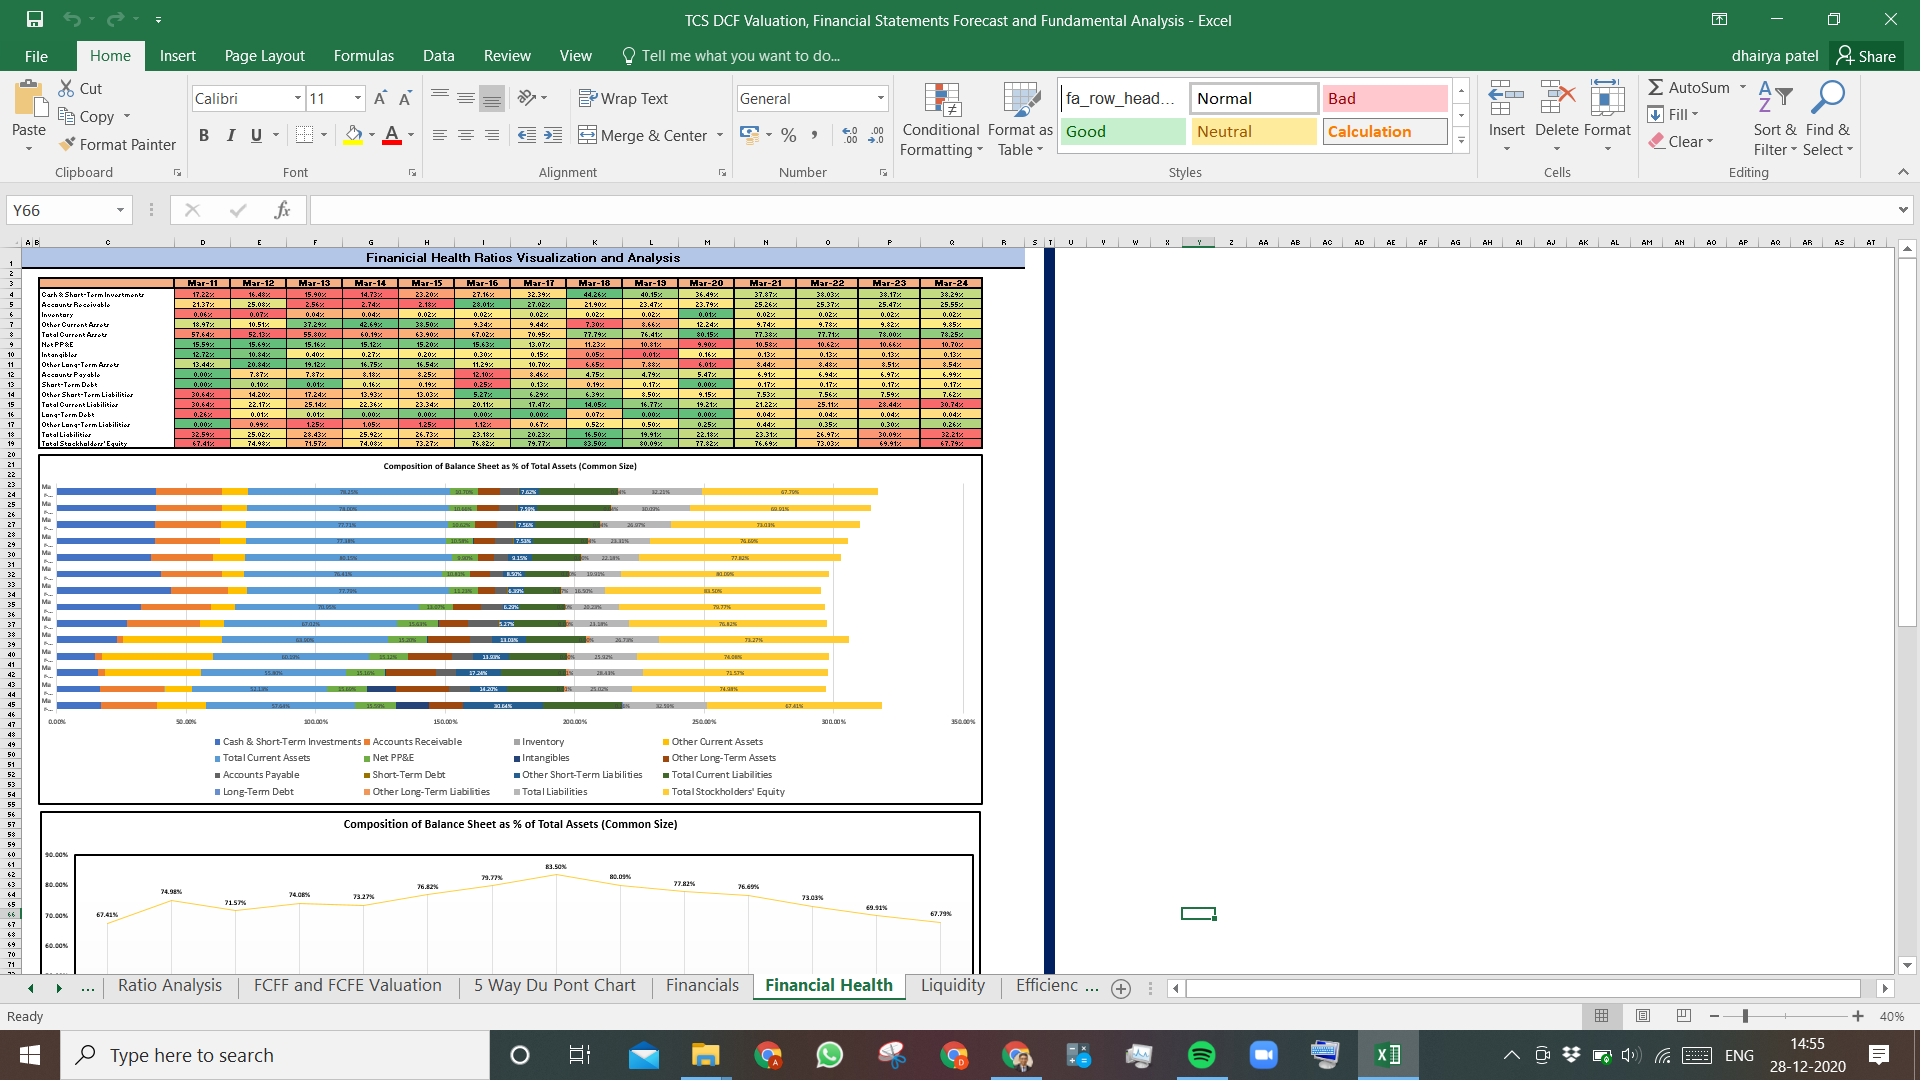Toggle Italic formatting

pyautogui.click(x=231, y=135)
